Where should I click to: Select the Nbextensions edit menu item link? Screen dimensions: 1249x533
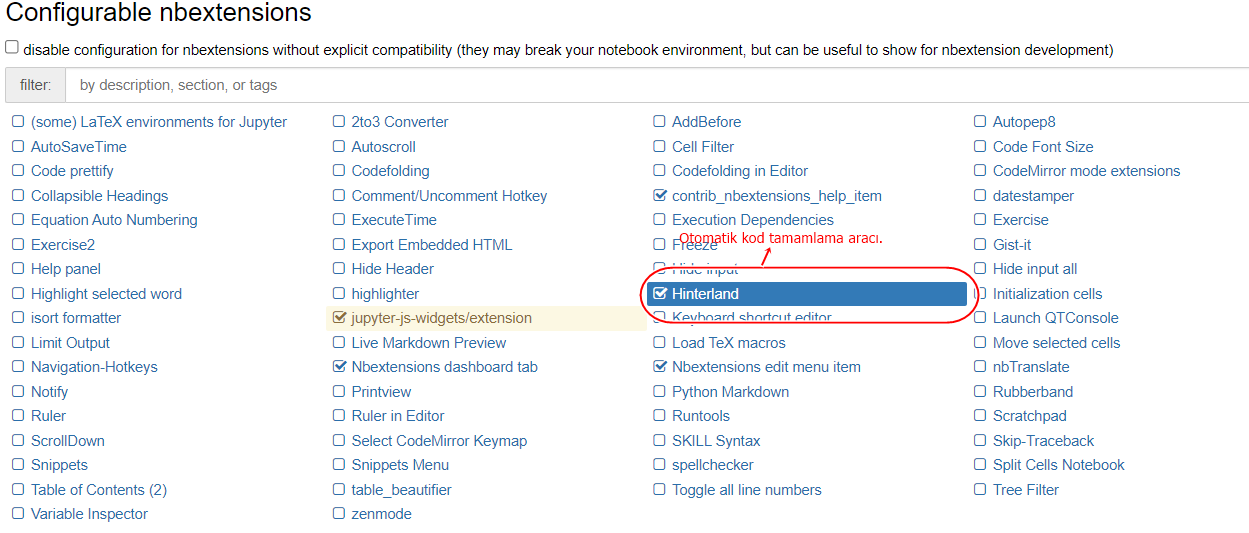pos(766,367)
